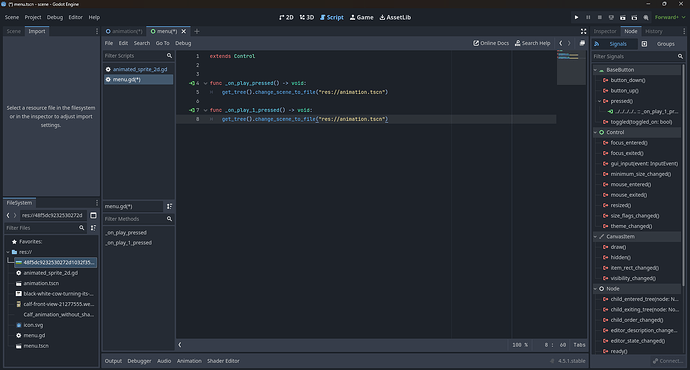Open the Shader Editor bottom panel
The height and width of the screenshot is (370, 690).
pos(223,361)
